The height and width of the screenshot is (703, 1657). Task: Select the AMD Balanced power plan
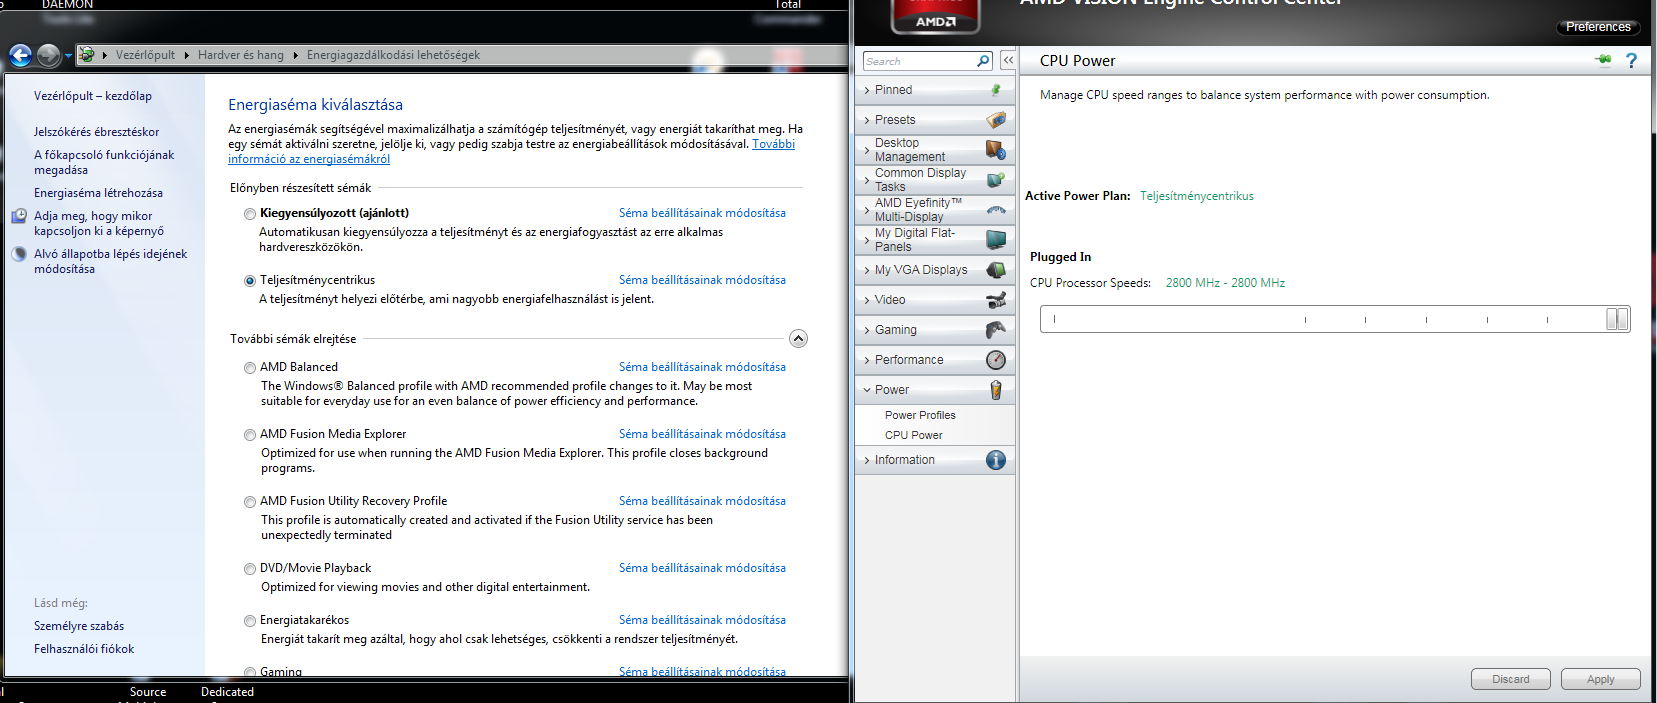250,368
